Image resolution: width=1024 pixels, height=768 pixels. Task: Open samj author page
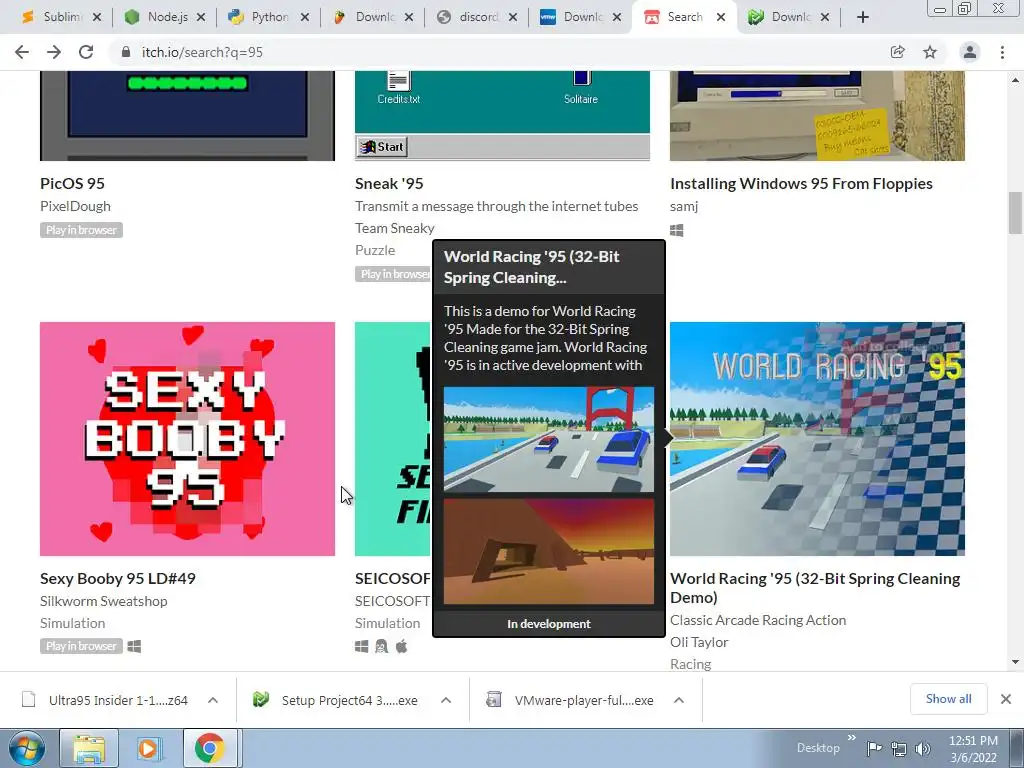pyautogui.click(x=684, y=206)
